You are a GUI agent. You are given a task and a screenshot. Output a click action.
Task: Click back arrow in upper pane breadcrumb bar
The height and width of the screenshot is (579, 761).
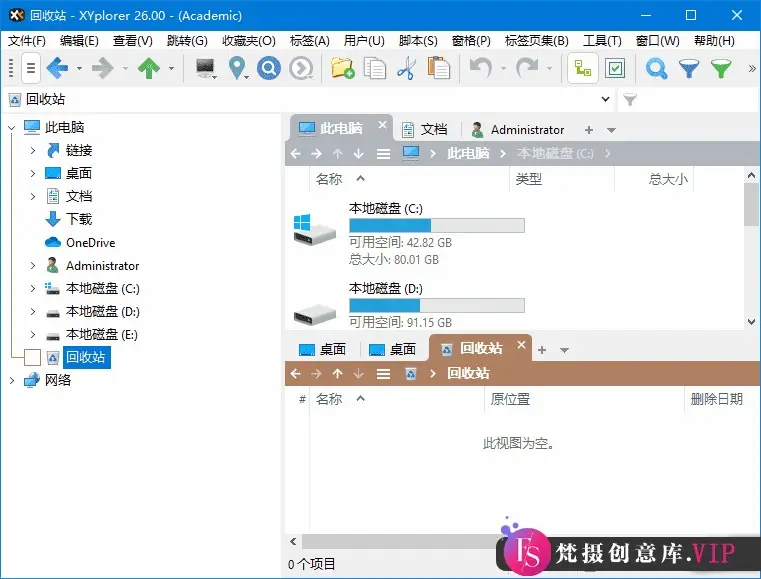[296, 154]
